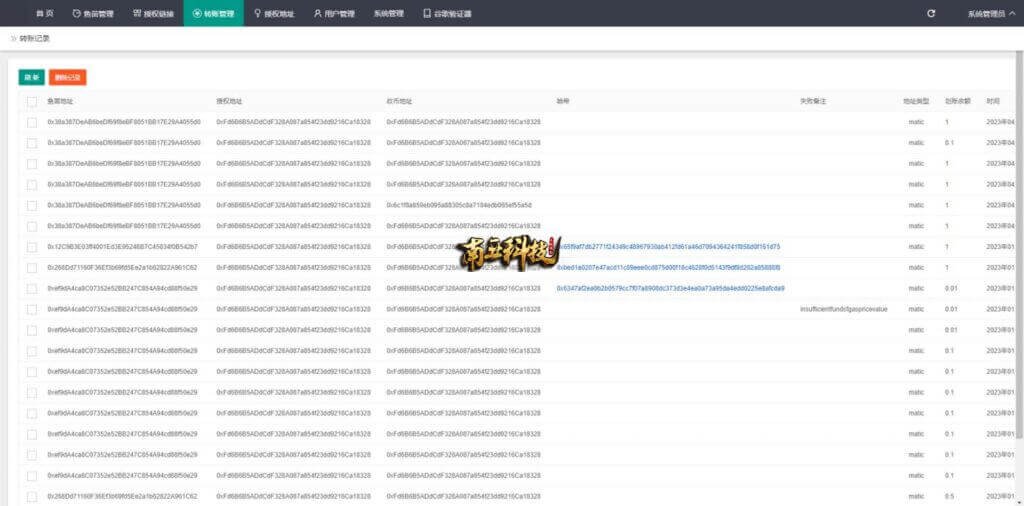Click the double chevron before 转账记录 breadcrumb

coord(13,38)
